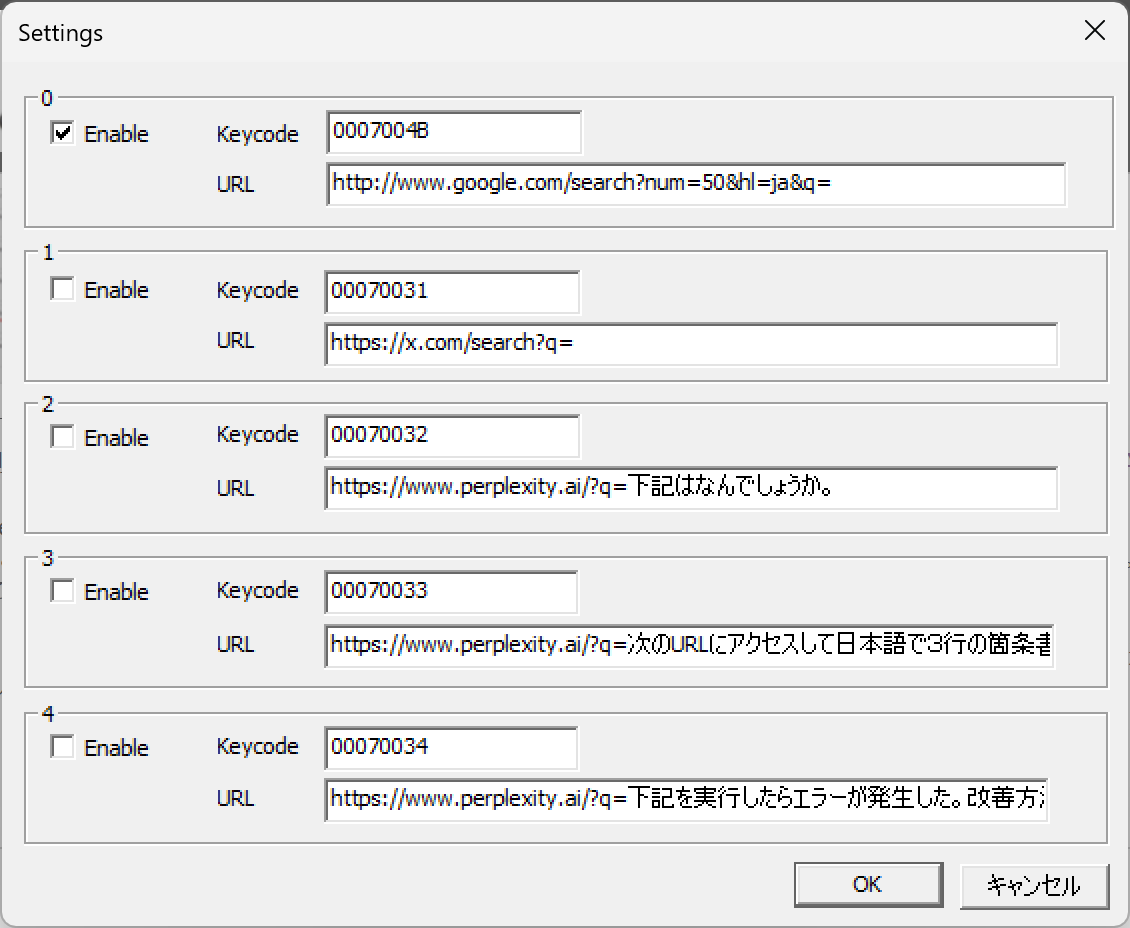Click the Keycode field containing 00070031
Image resolution: width=1130 pixels, height=928 pixels.
(x=452, y=291)
